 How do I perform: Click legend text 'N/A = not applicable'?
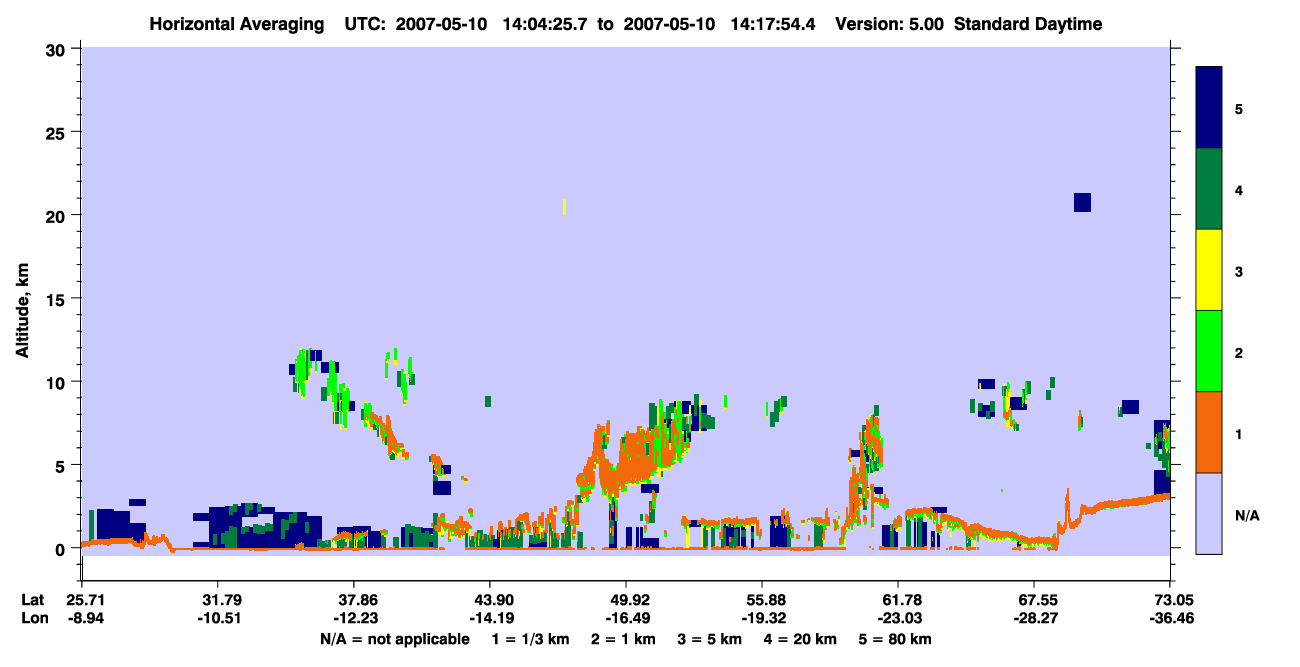coord(395,639)
